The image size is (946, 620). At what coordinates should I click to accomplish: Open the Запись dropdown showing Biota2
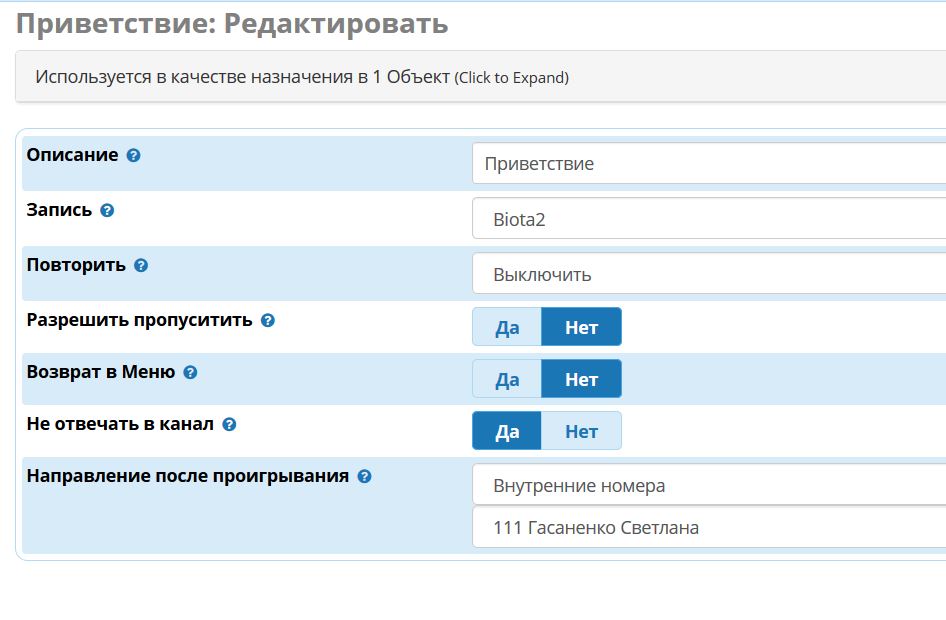[708, 219]
